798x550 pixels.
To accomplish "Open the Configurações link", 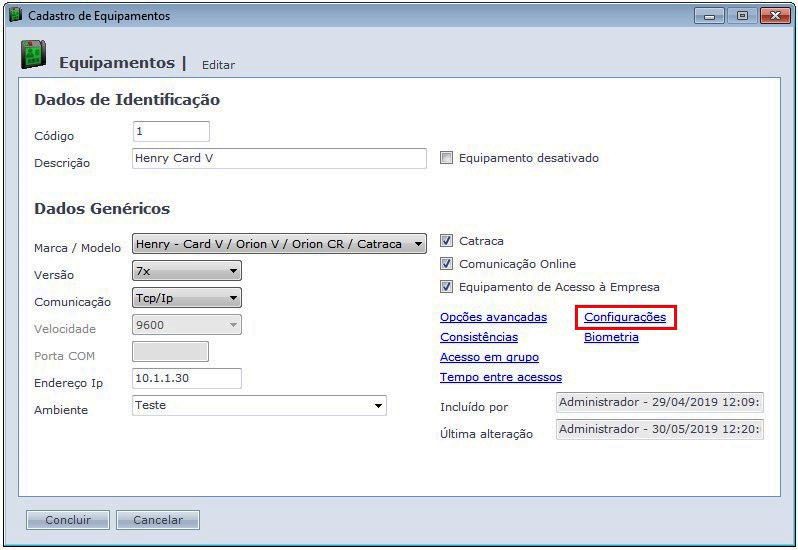I will [x=625, y=317].
